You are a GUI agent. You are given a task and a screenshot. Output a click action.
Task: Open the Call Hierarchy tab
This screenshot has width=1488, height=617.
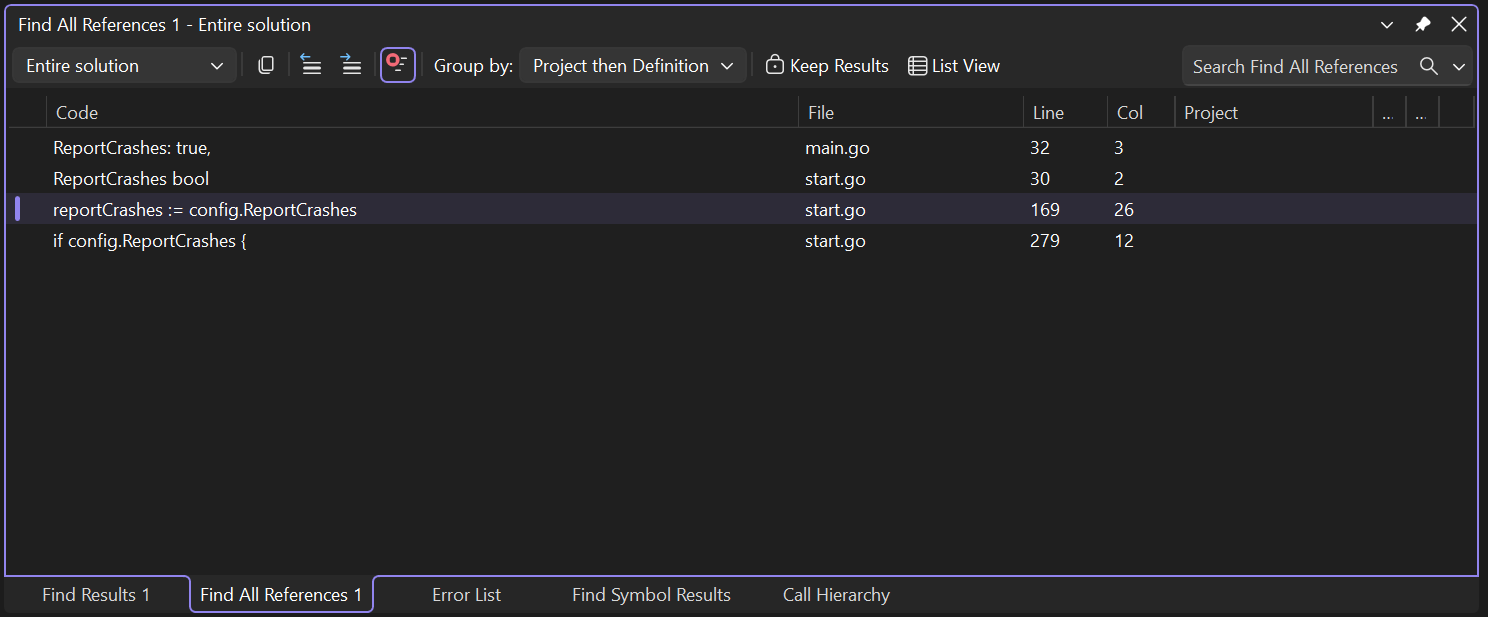click(836, 595)
